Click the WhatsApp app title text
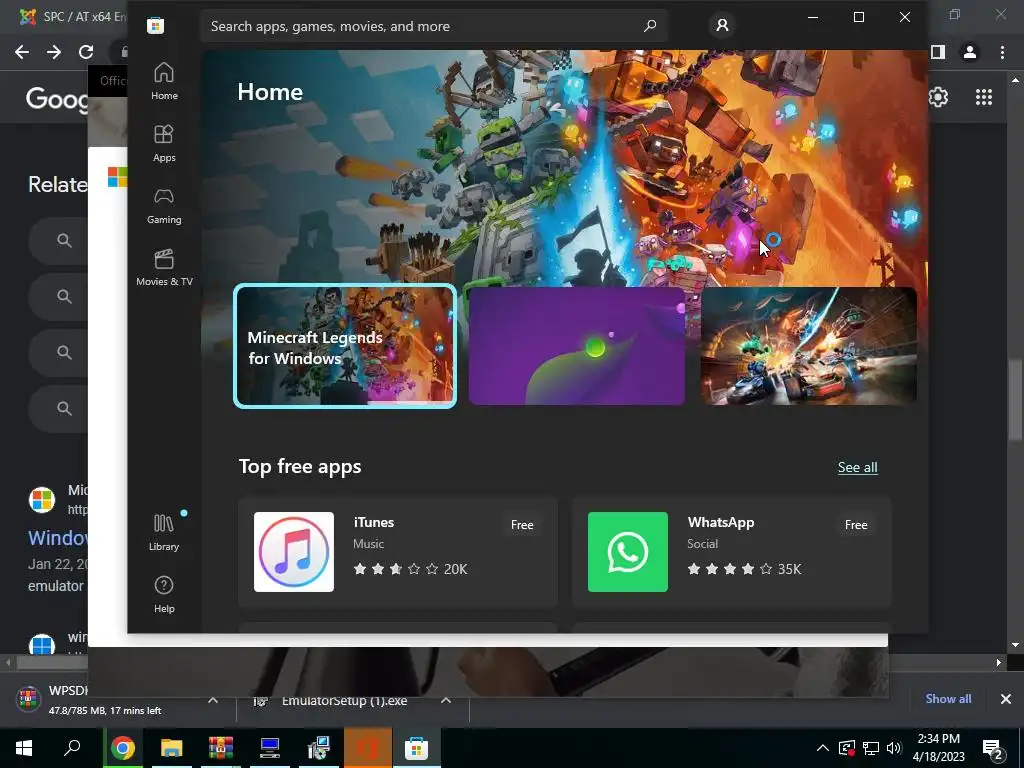 pyautogui.click(x=721, y=522)
